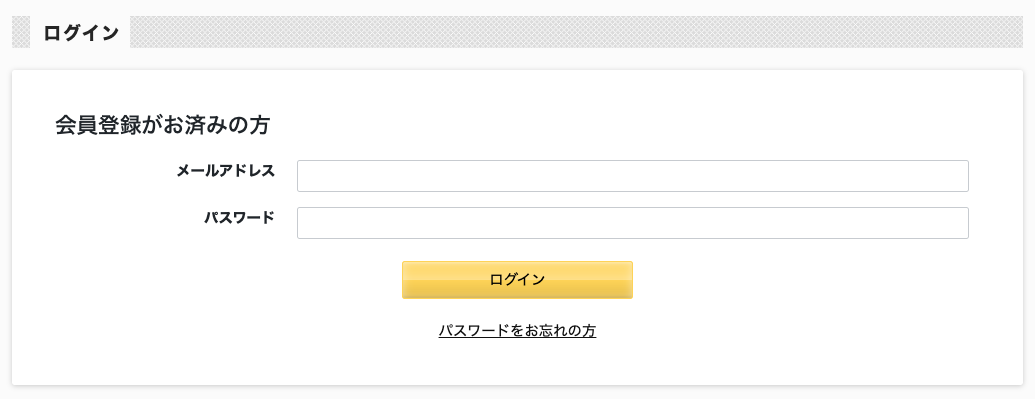
Task: Submit the form with the ログイン button
Action: [x=518, y=280]
